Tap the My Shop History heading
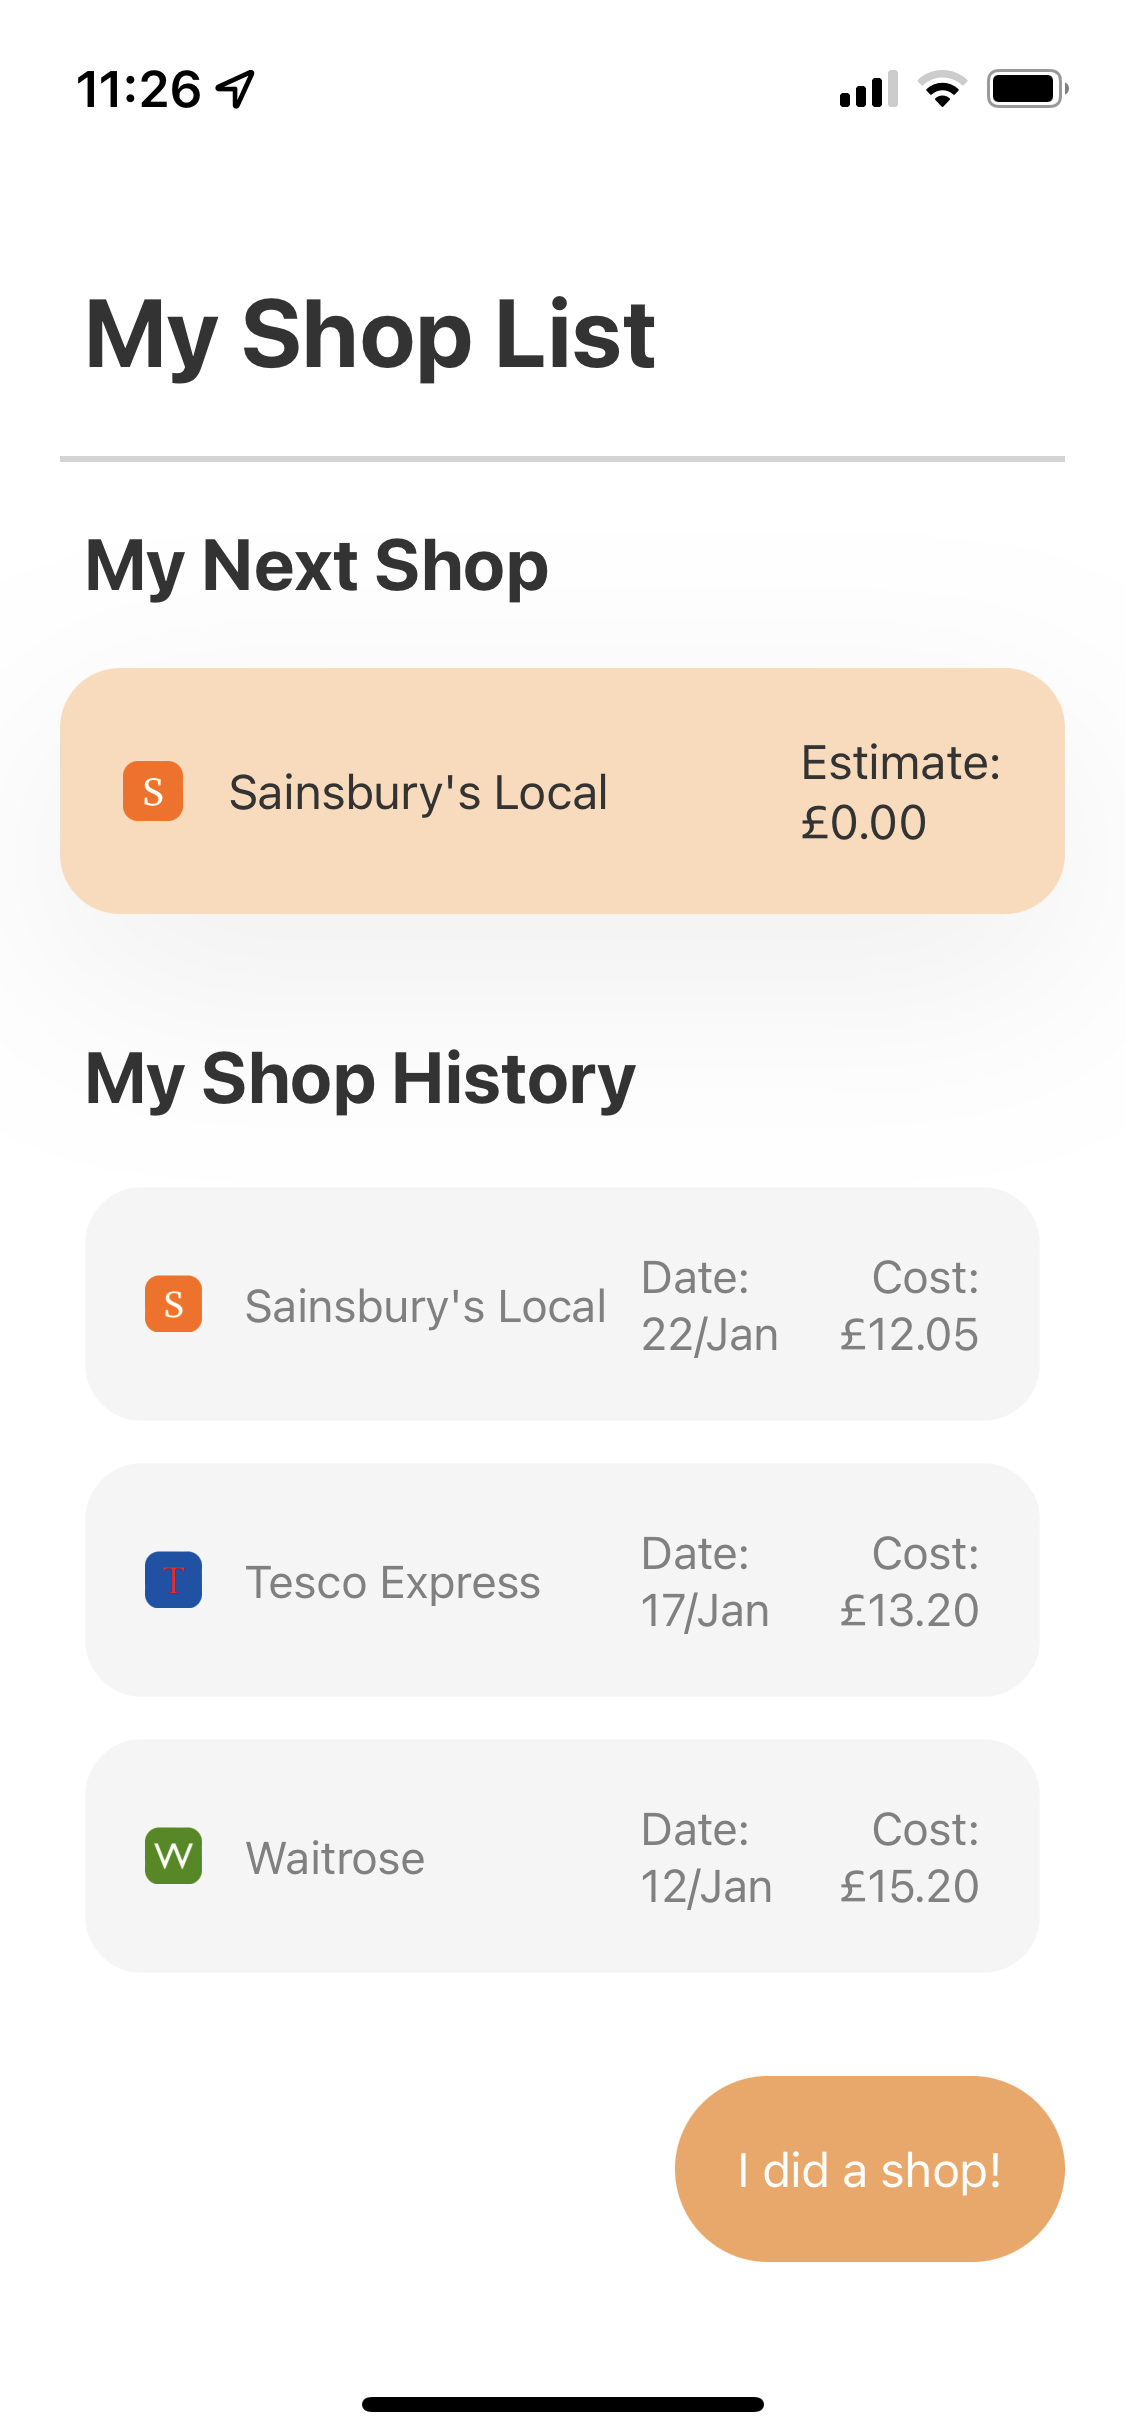This screenshot has width=1125, height=2436. 360,1078
